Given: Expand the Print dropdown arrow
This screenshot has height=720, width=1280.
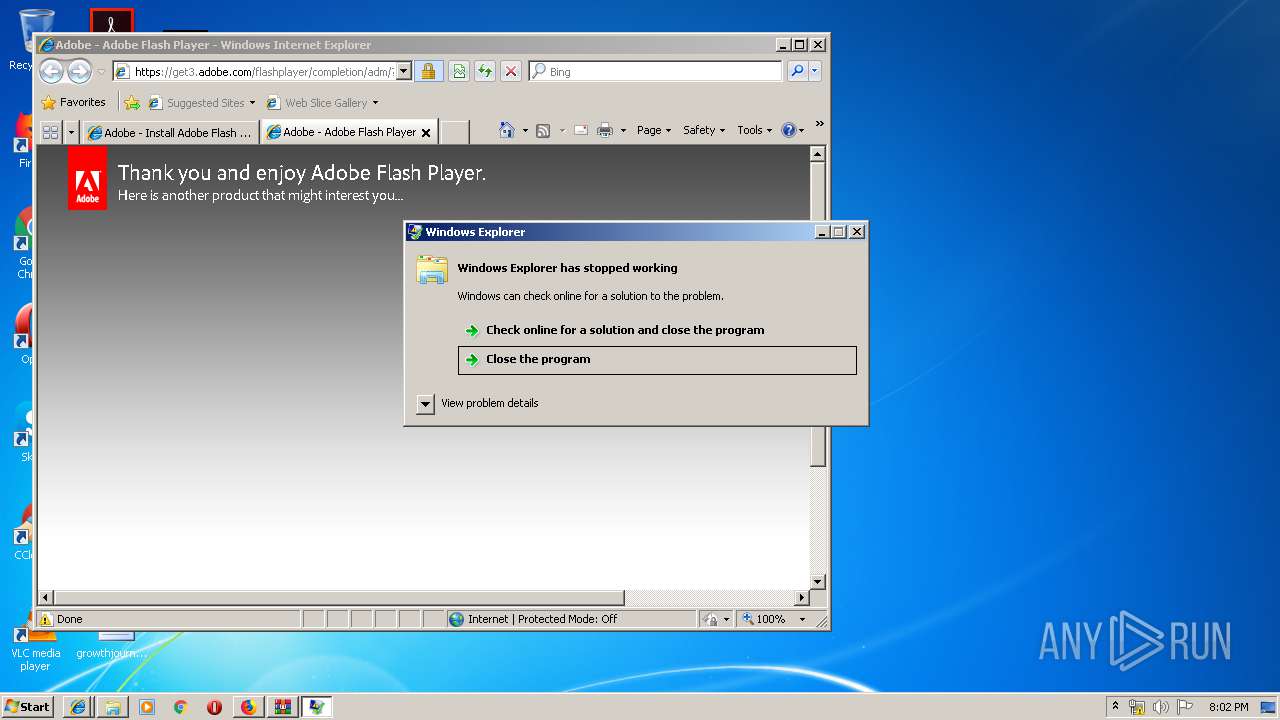Looking at the screenshot, I should pos(623,130).
